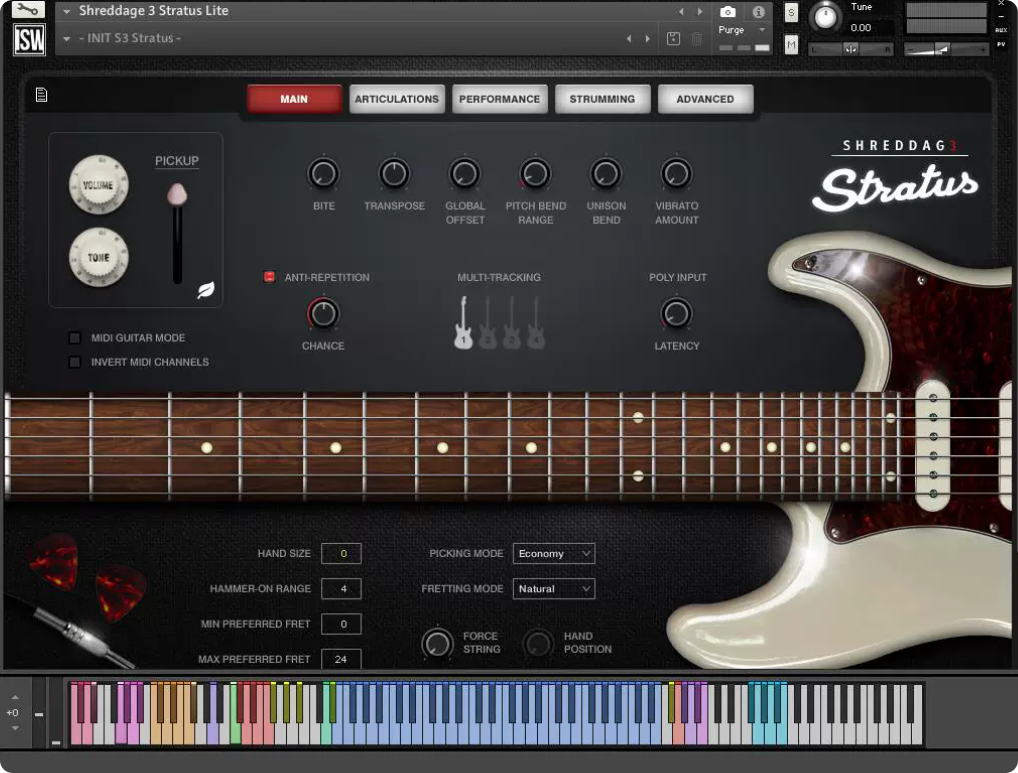Screen dimensions: 1018x773
Task: Switch to the ARTICULATIONS tab
Action: click(x=397, y=99)
